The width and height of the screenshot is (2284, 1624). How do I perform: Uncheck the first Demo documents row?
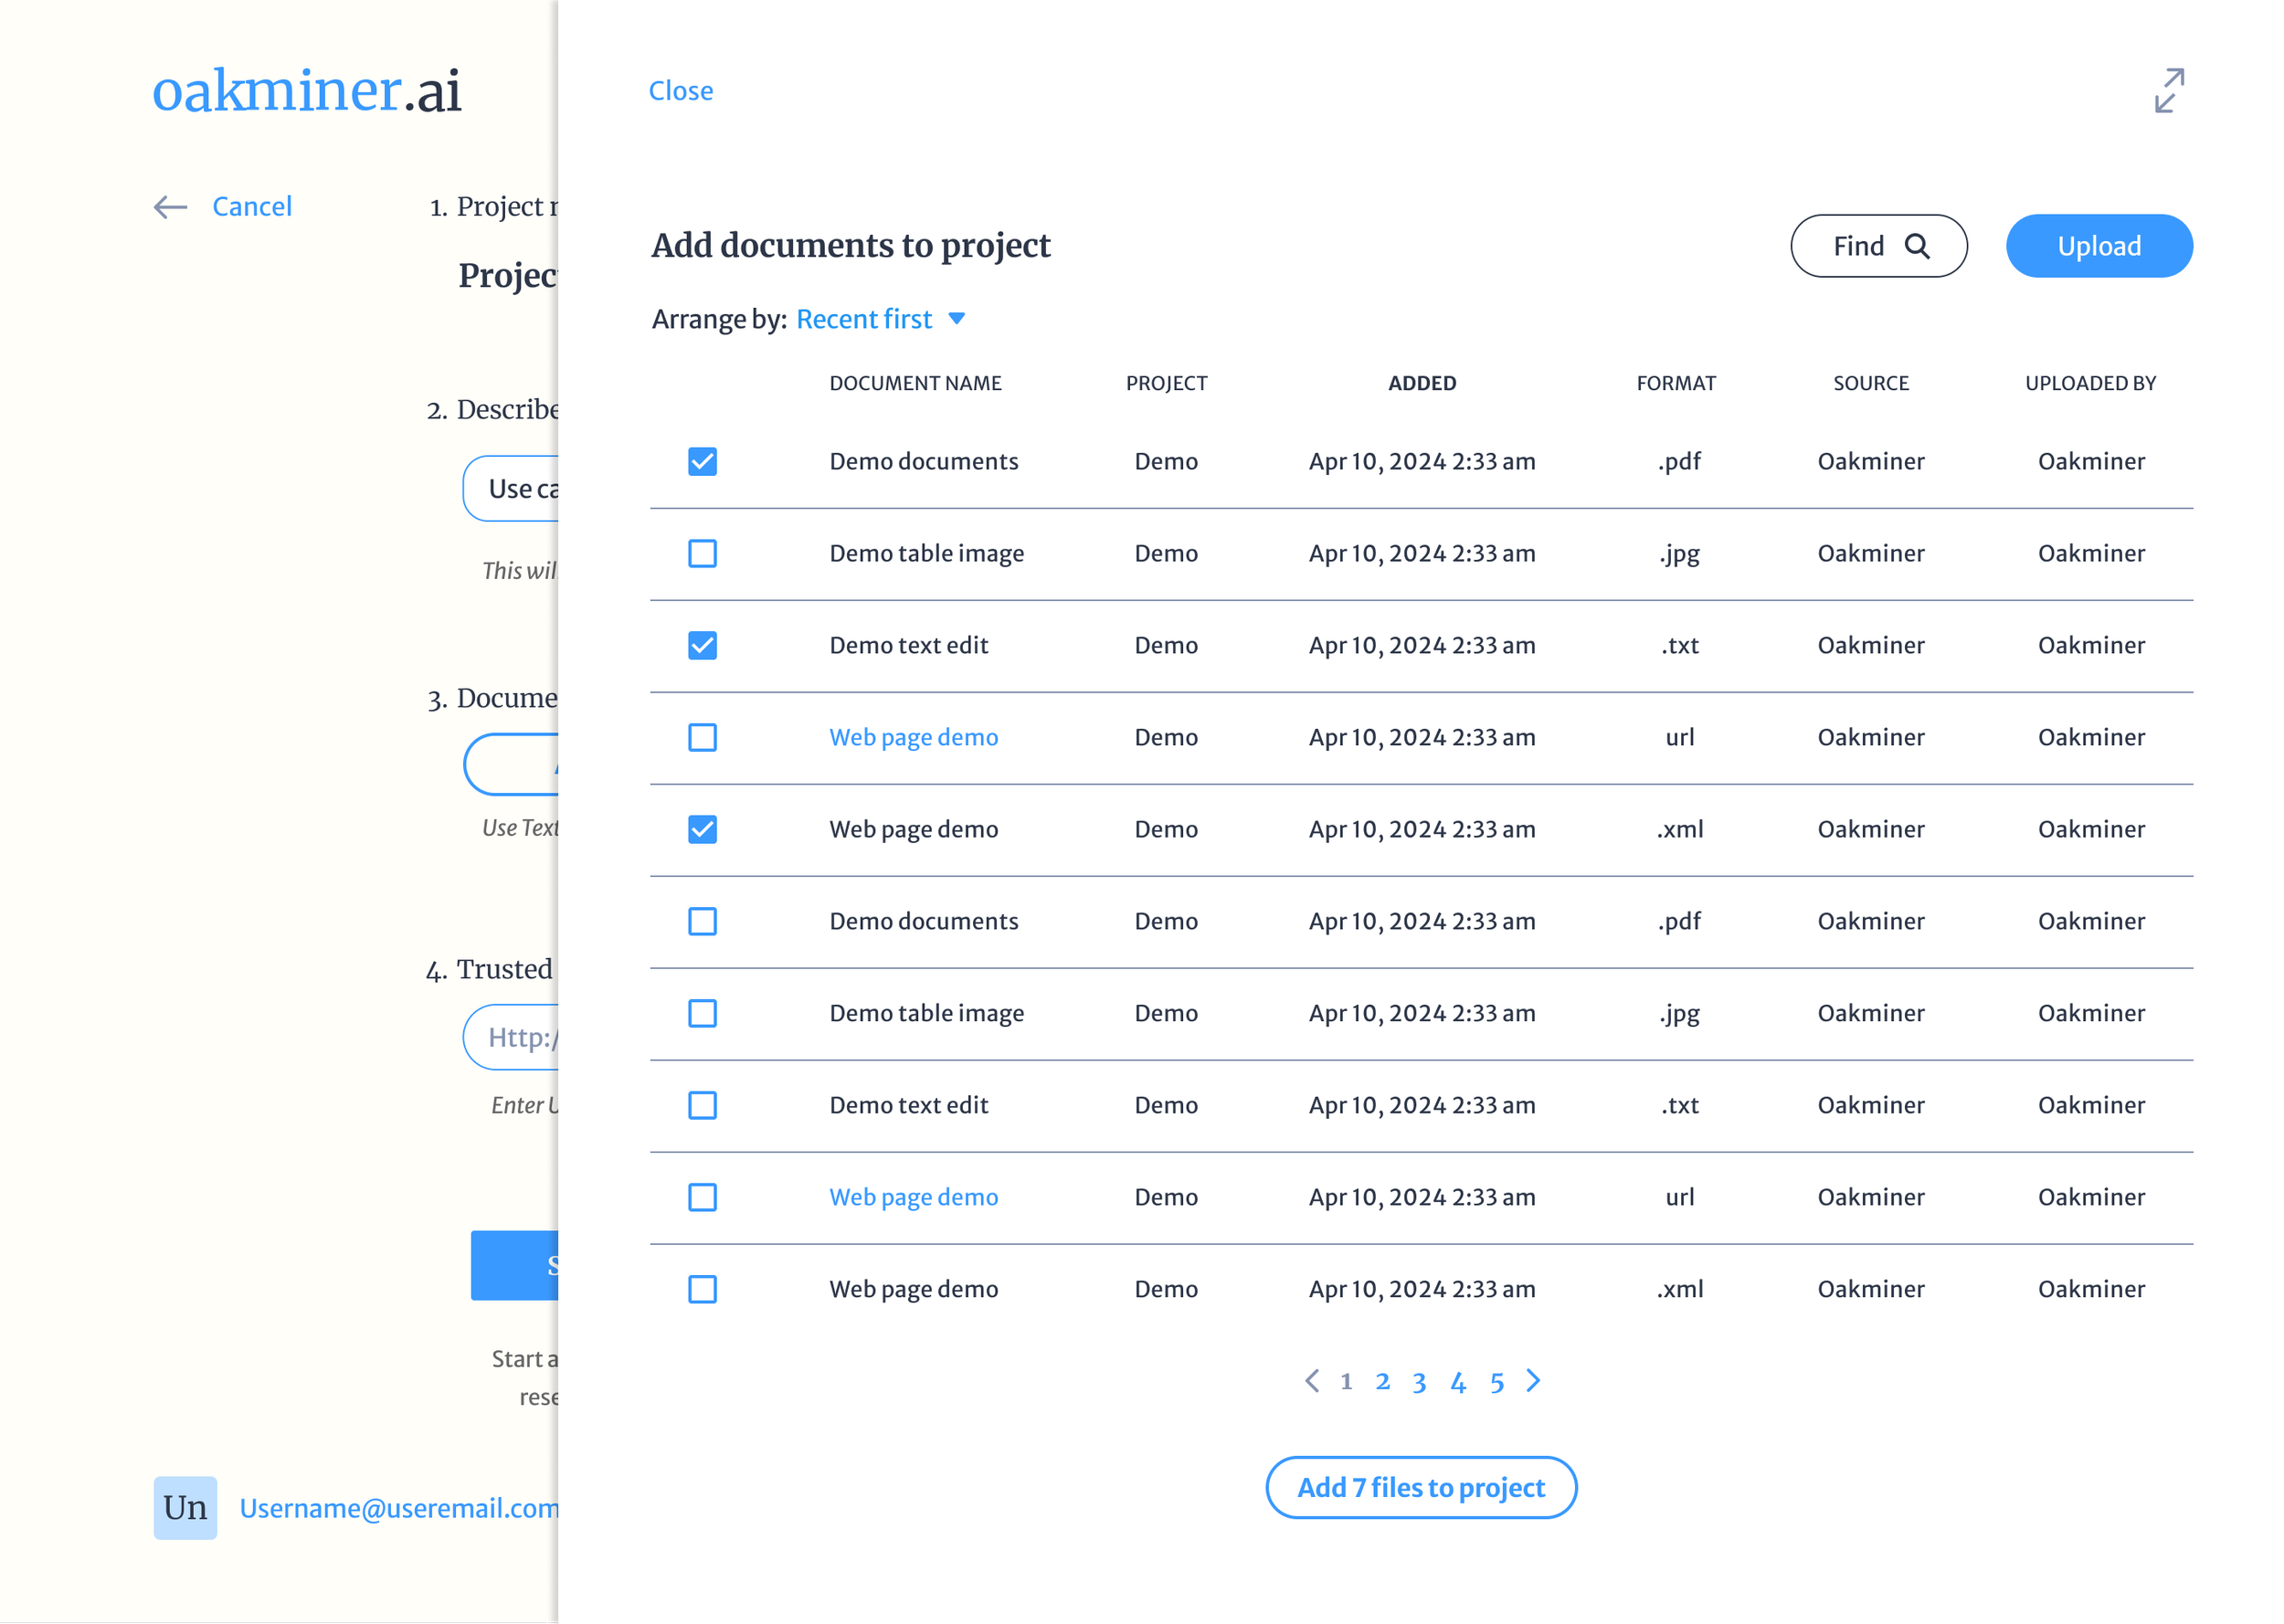[x=703, y=461]
